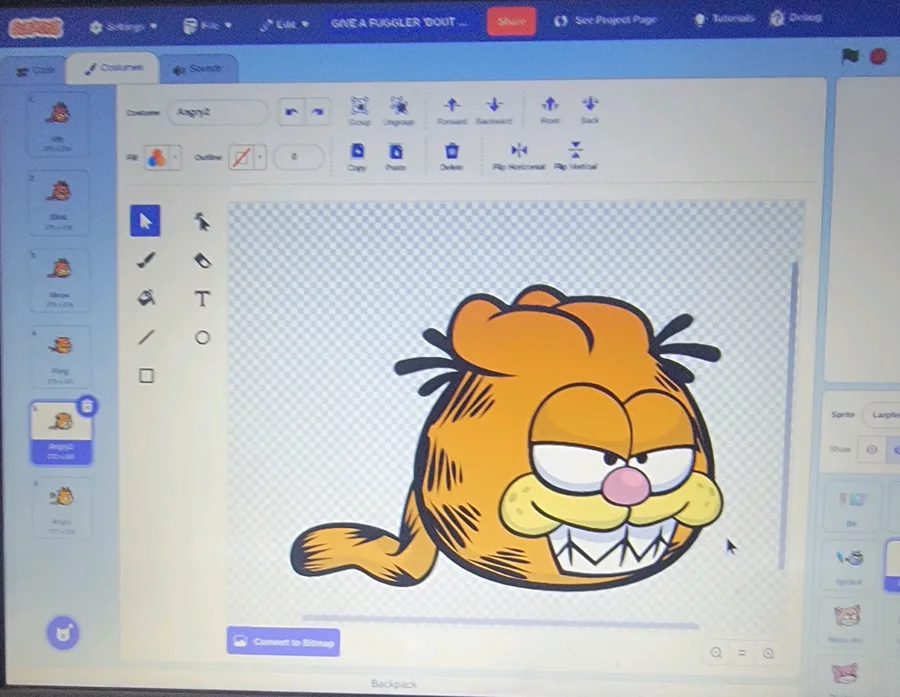Click the Outline no-color swatch

[242, 157]
